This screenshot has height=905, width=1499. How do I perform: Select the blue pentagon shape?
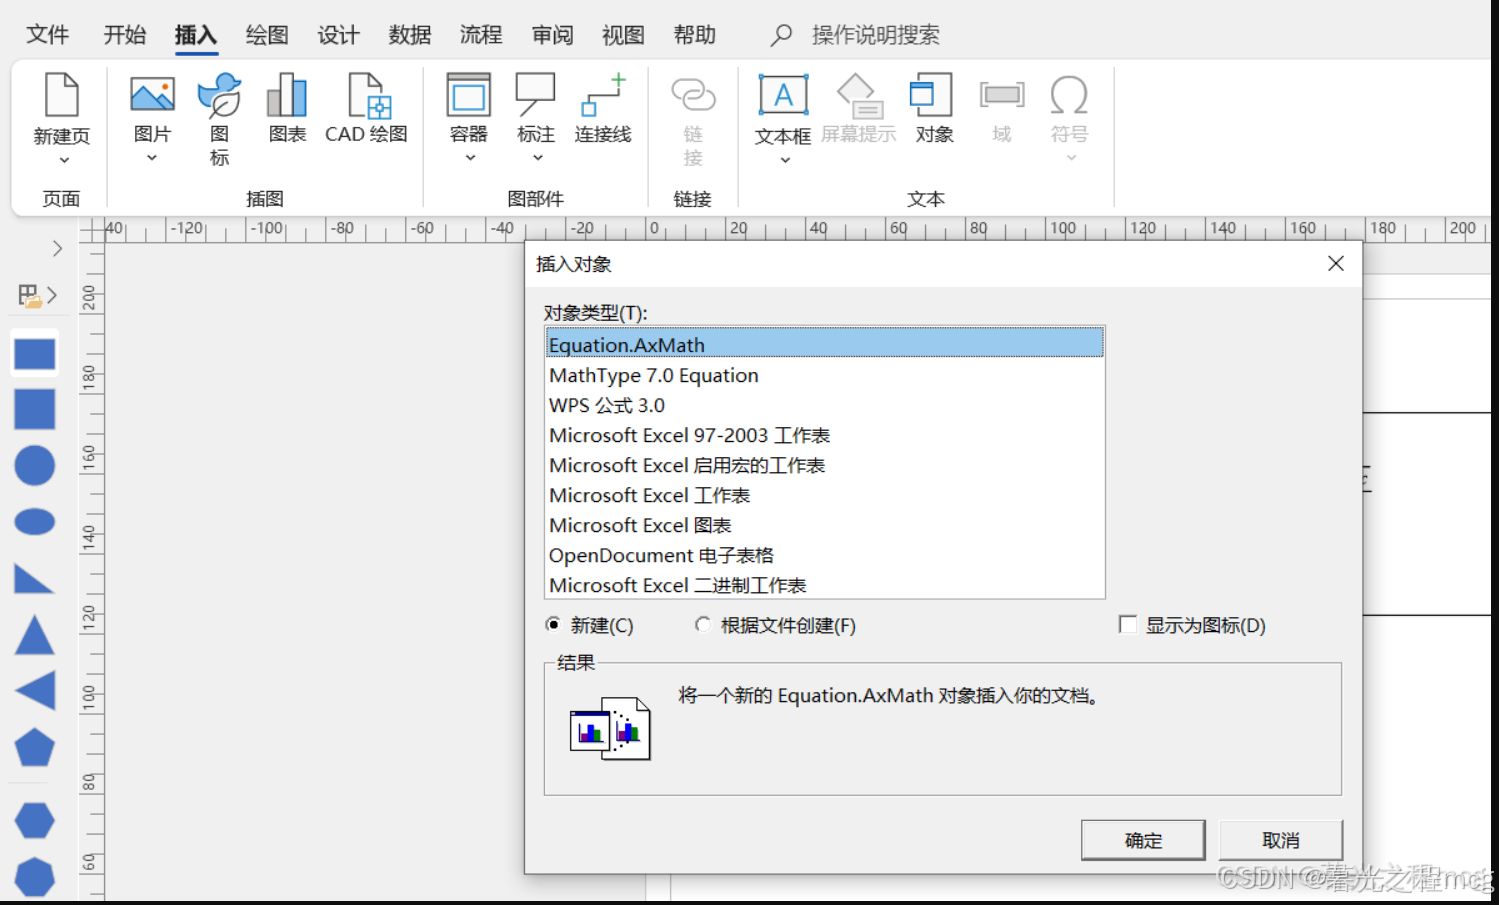coord(35,747)
